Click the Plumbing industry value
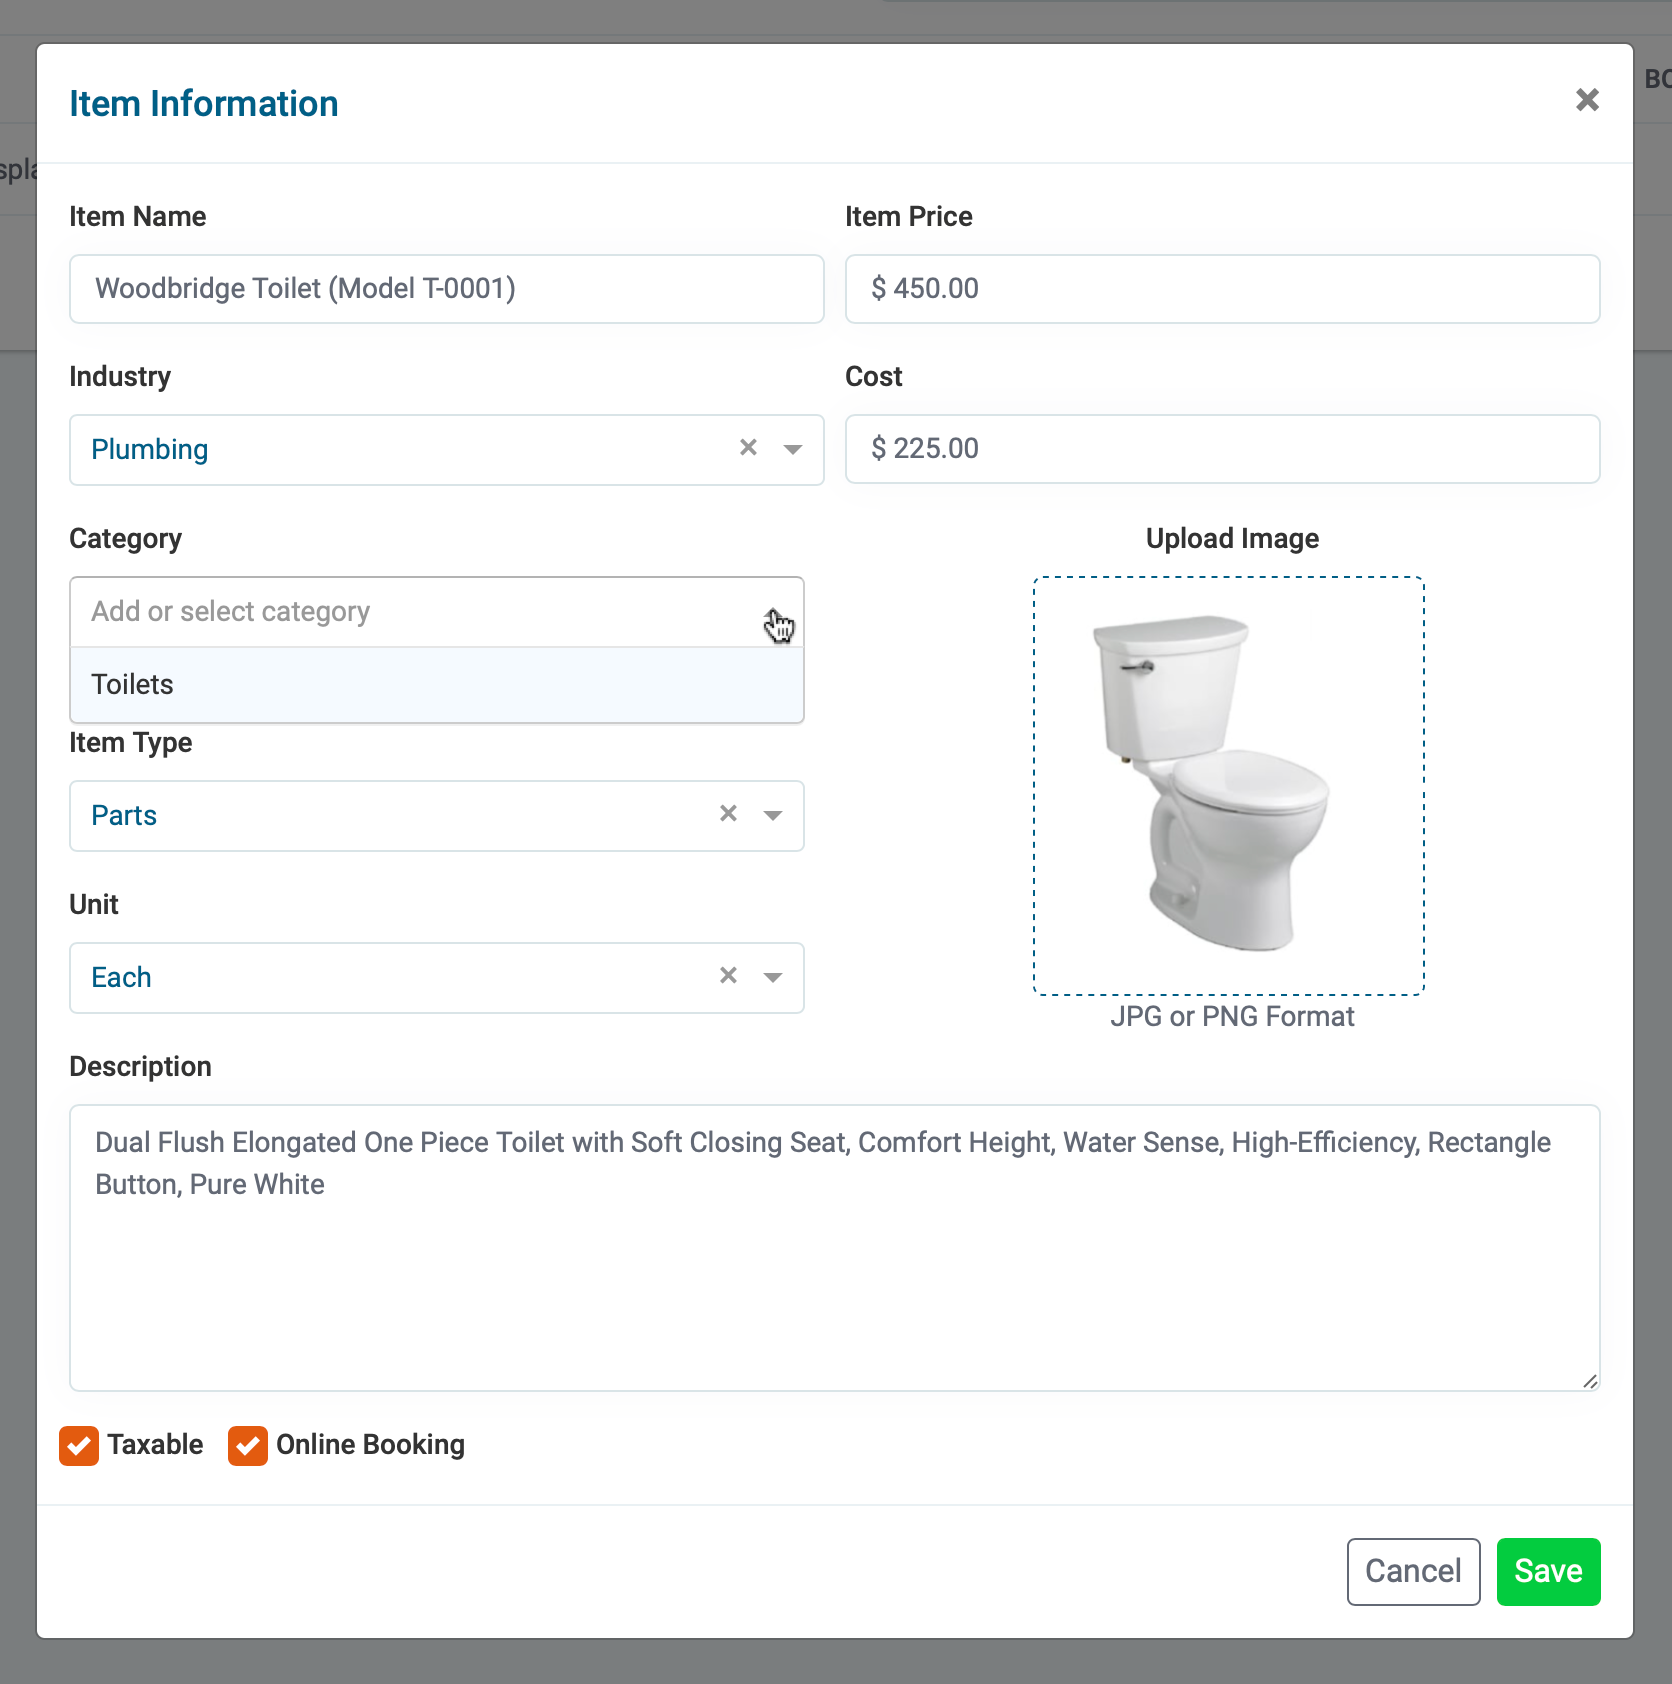This screenshot has height=1684, width=1672. (150, 449)
